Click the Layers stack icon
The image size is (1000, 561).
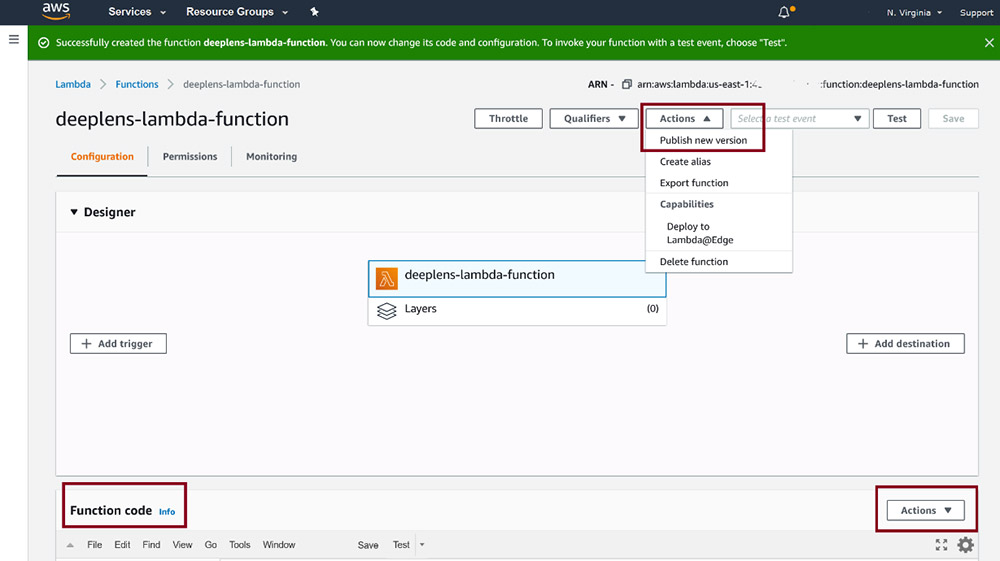[386, 310]
